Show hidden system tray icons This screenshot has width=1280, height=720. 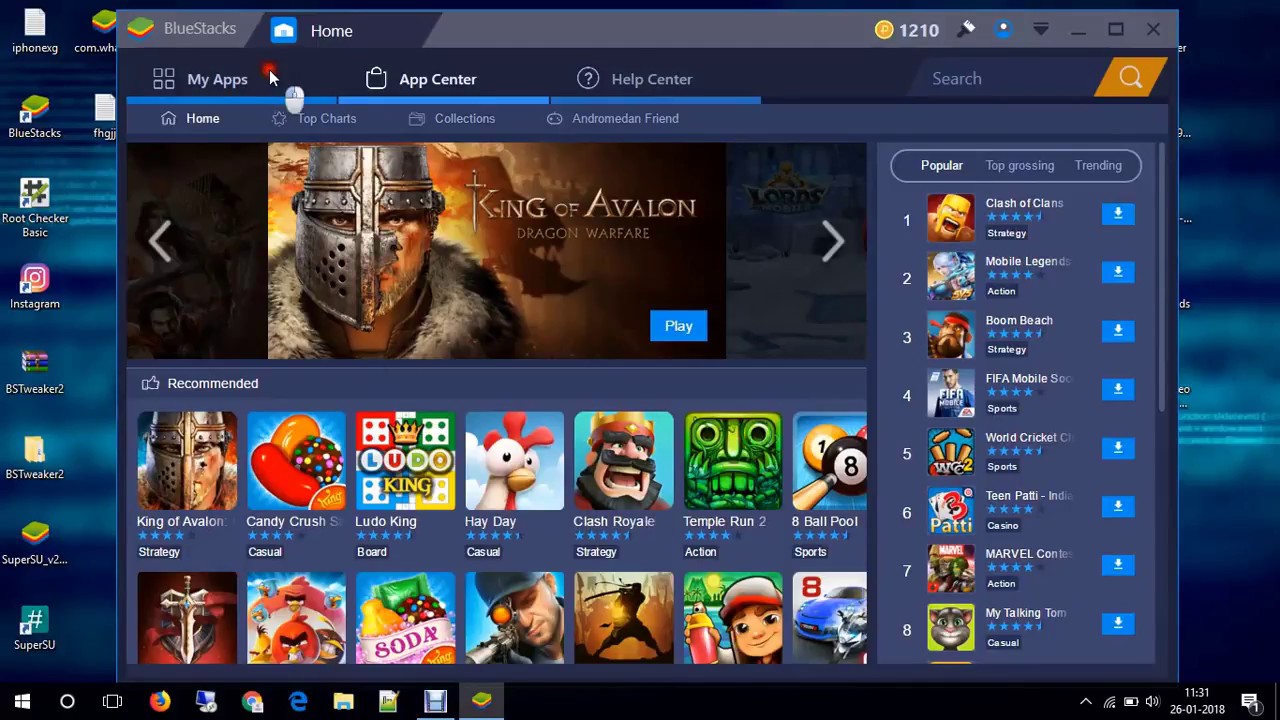[1085, 701]
